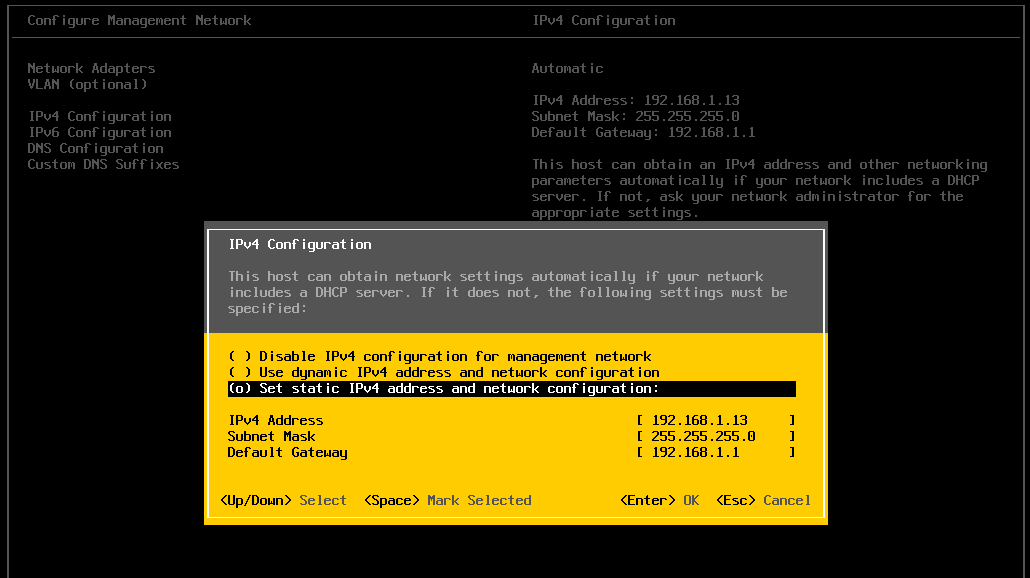Select Disable IPv4 configuration radio option

click(439, 356)
